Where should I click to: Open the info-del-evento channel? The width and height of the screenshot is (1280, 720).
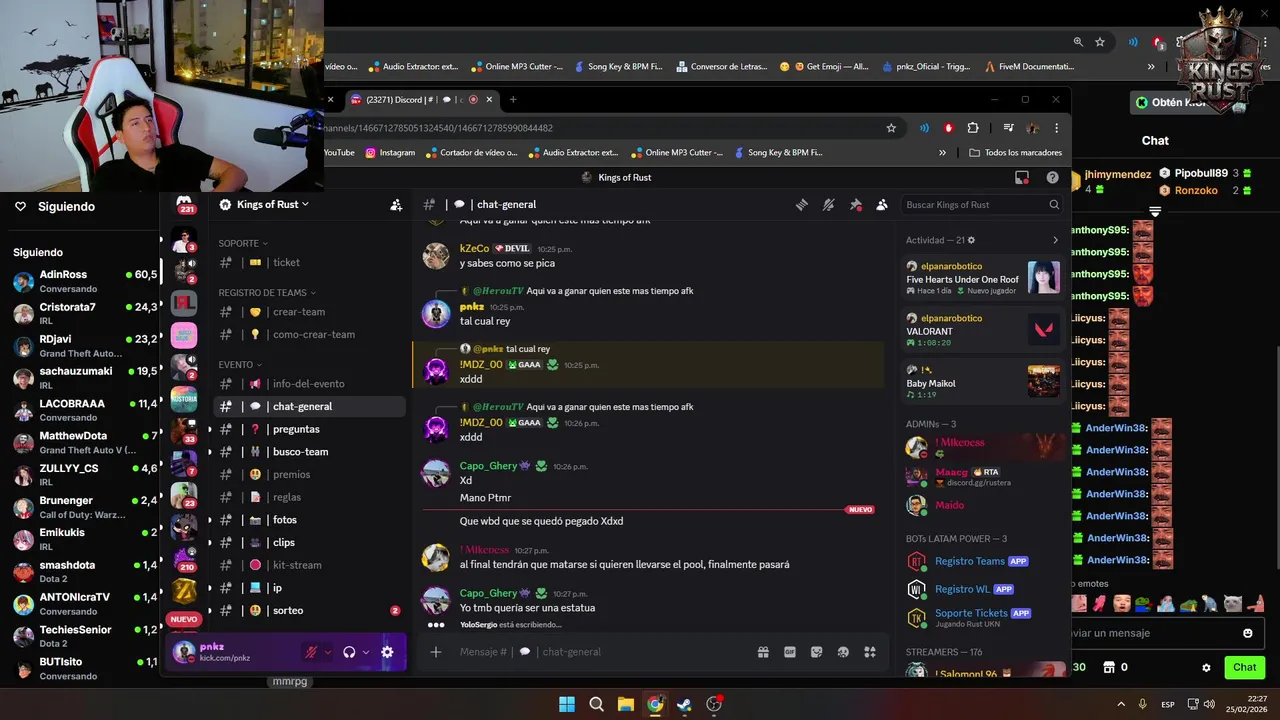click(310, 383)
